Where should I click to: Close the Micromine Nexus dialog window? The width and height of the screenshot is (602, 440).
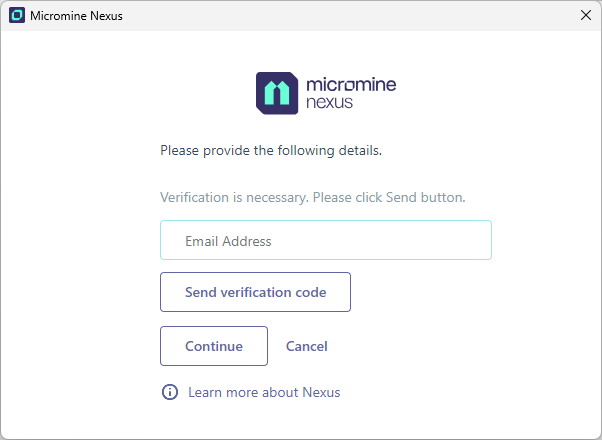586,15
